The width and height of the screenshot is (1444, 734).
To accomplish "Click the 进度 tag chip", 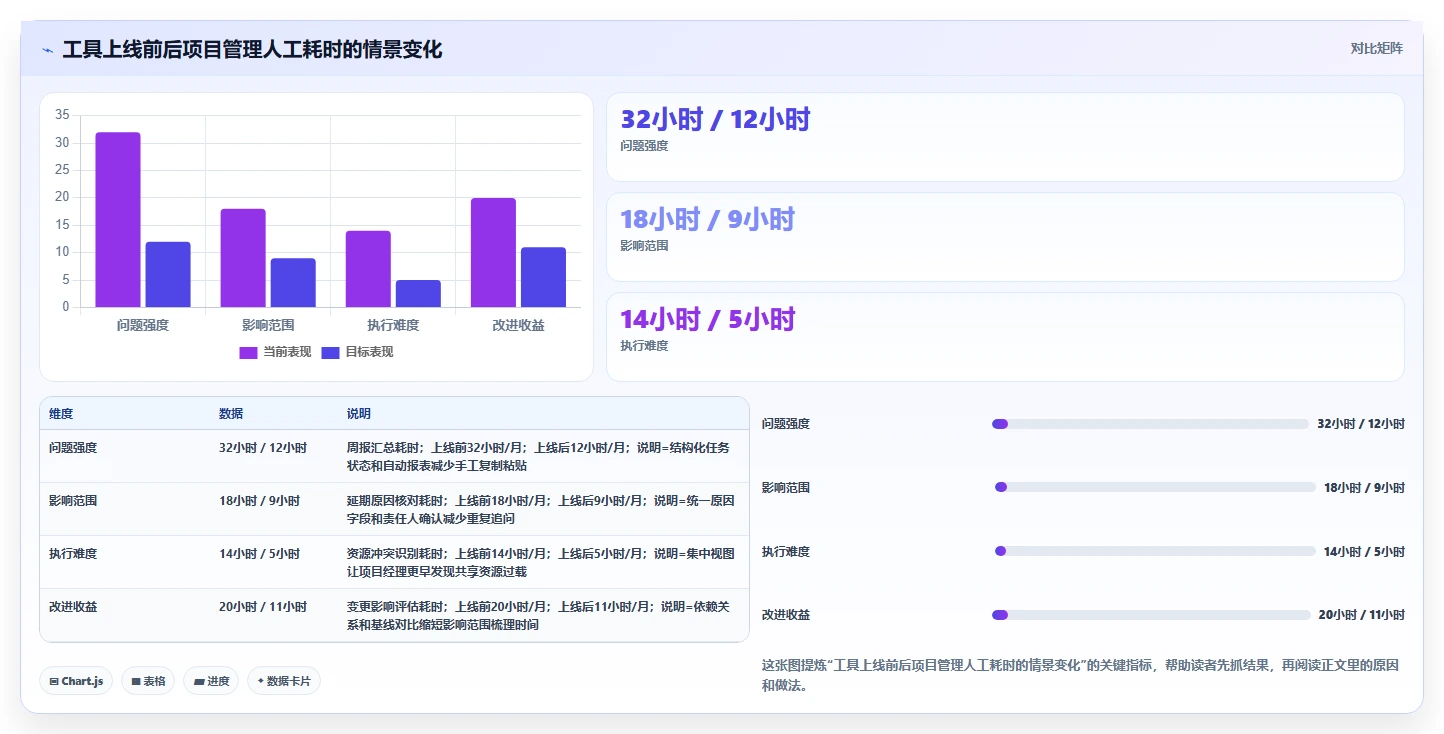I will point(211,681).
